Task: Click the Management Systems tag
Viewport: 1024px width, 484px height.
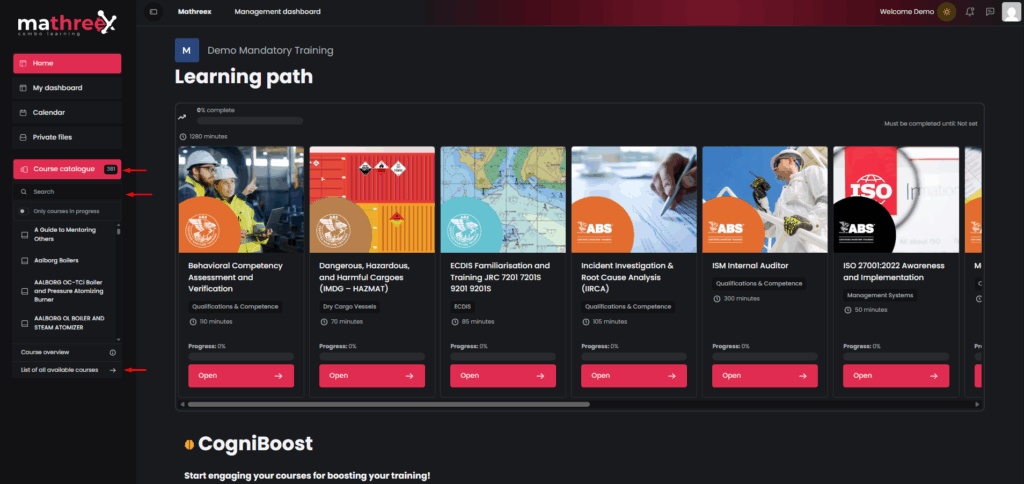Action: click(x=880, y=295)
